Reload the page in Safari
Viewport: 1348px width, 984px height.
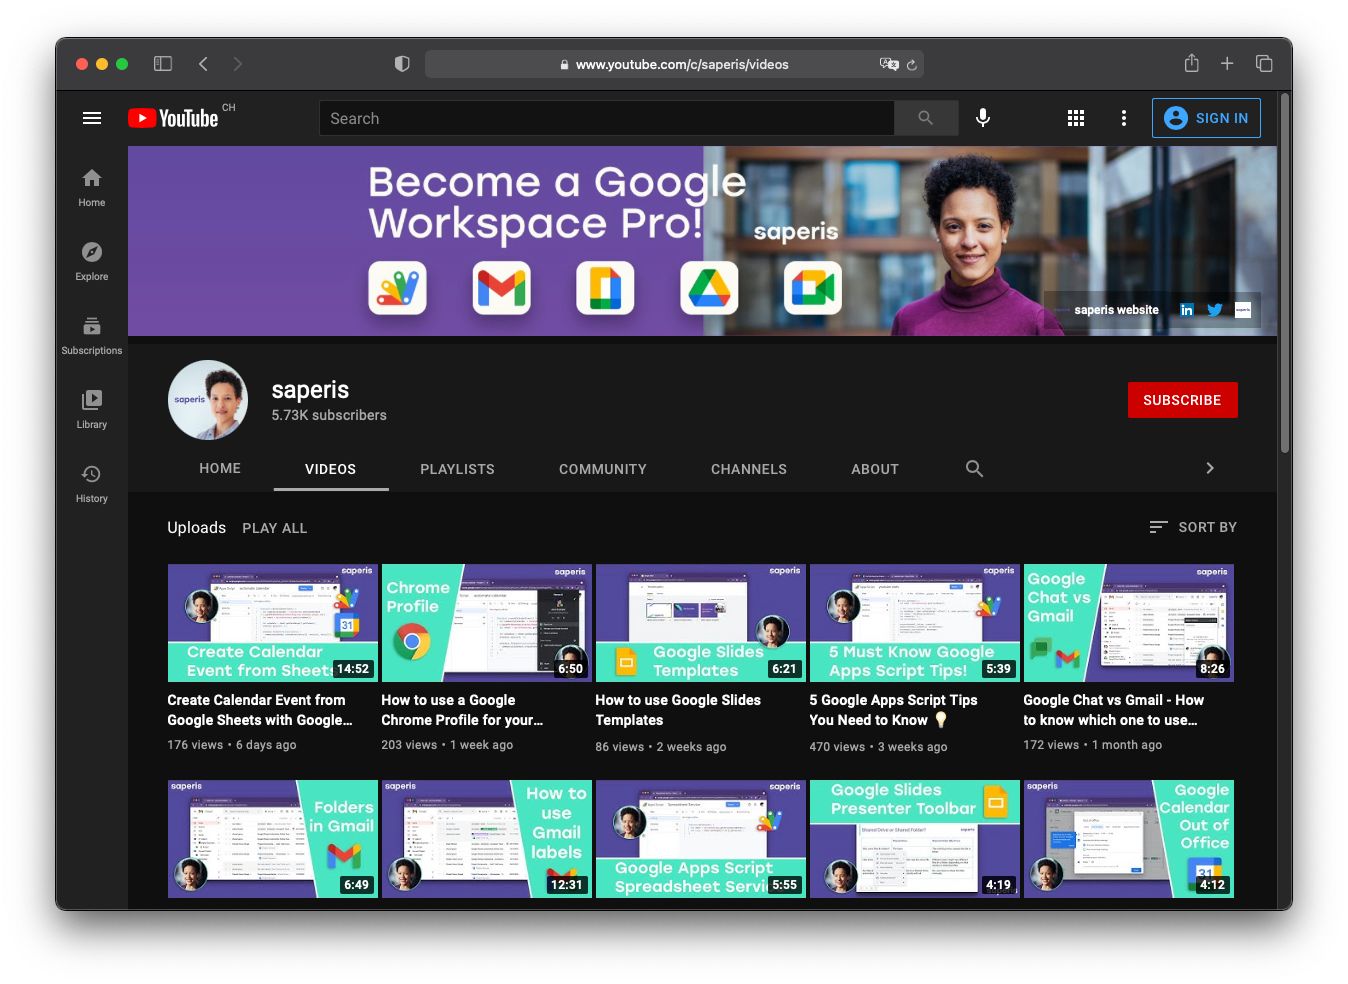click(x=912, y=64)
